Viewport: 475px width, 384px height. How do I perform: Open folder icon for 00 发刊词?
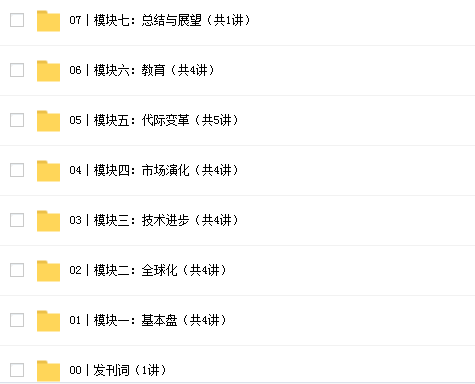[x=48, y=371]
